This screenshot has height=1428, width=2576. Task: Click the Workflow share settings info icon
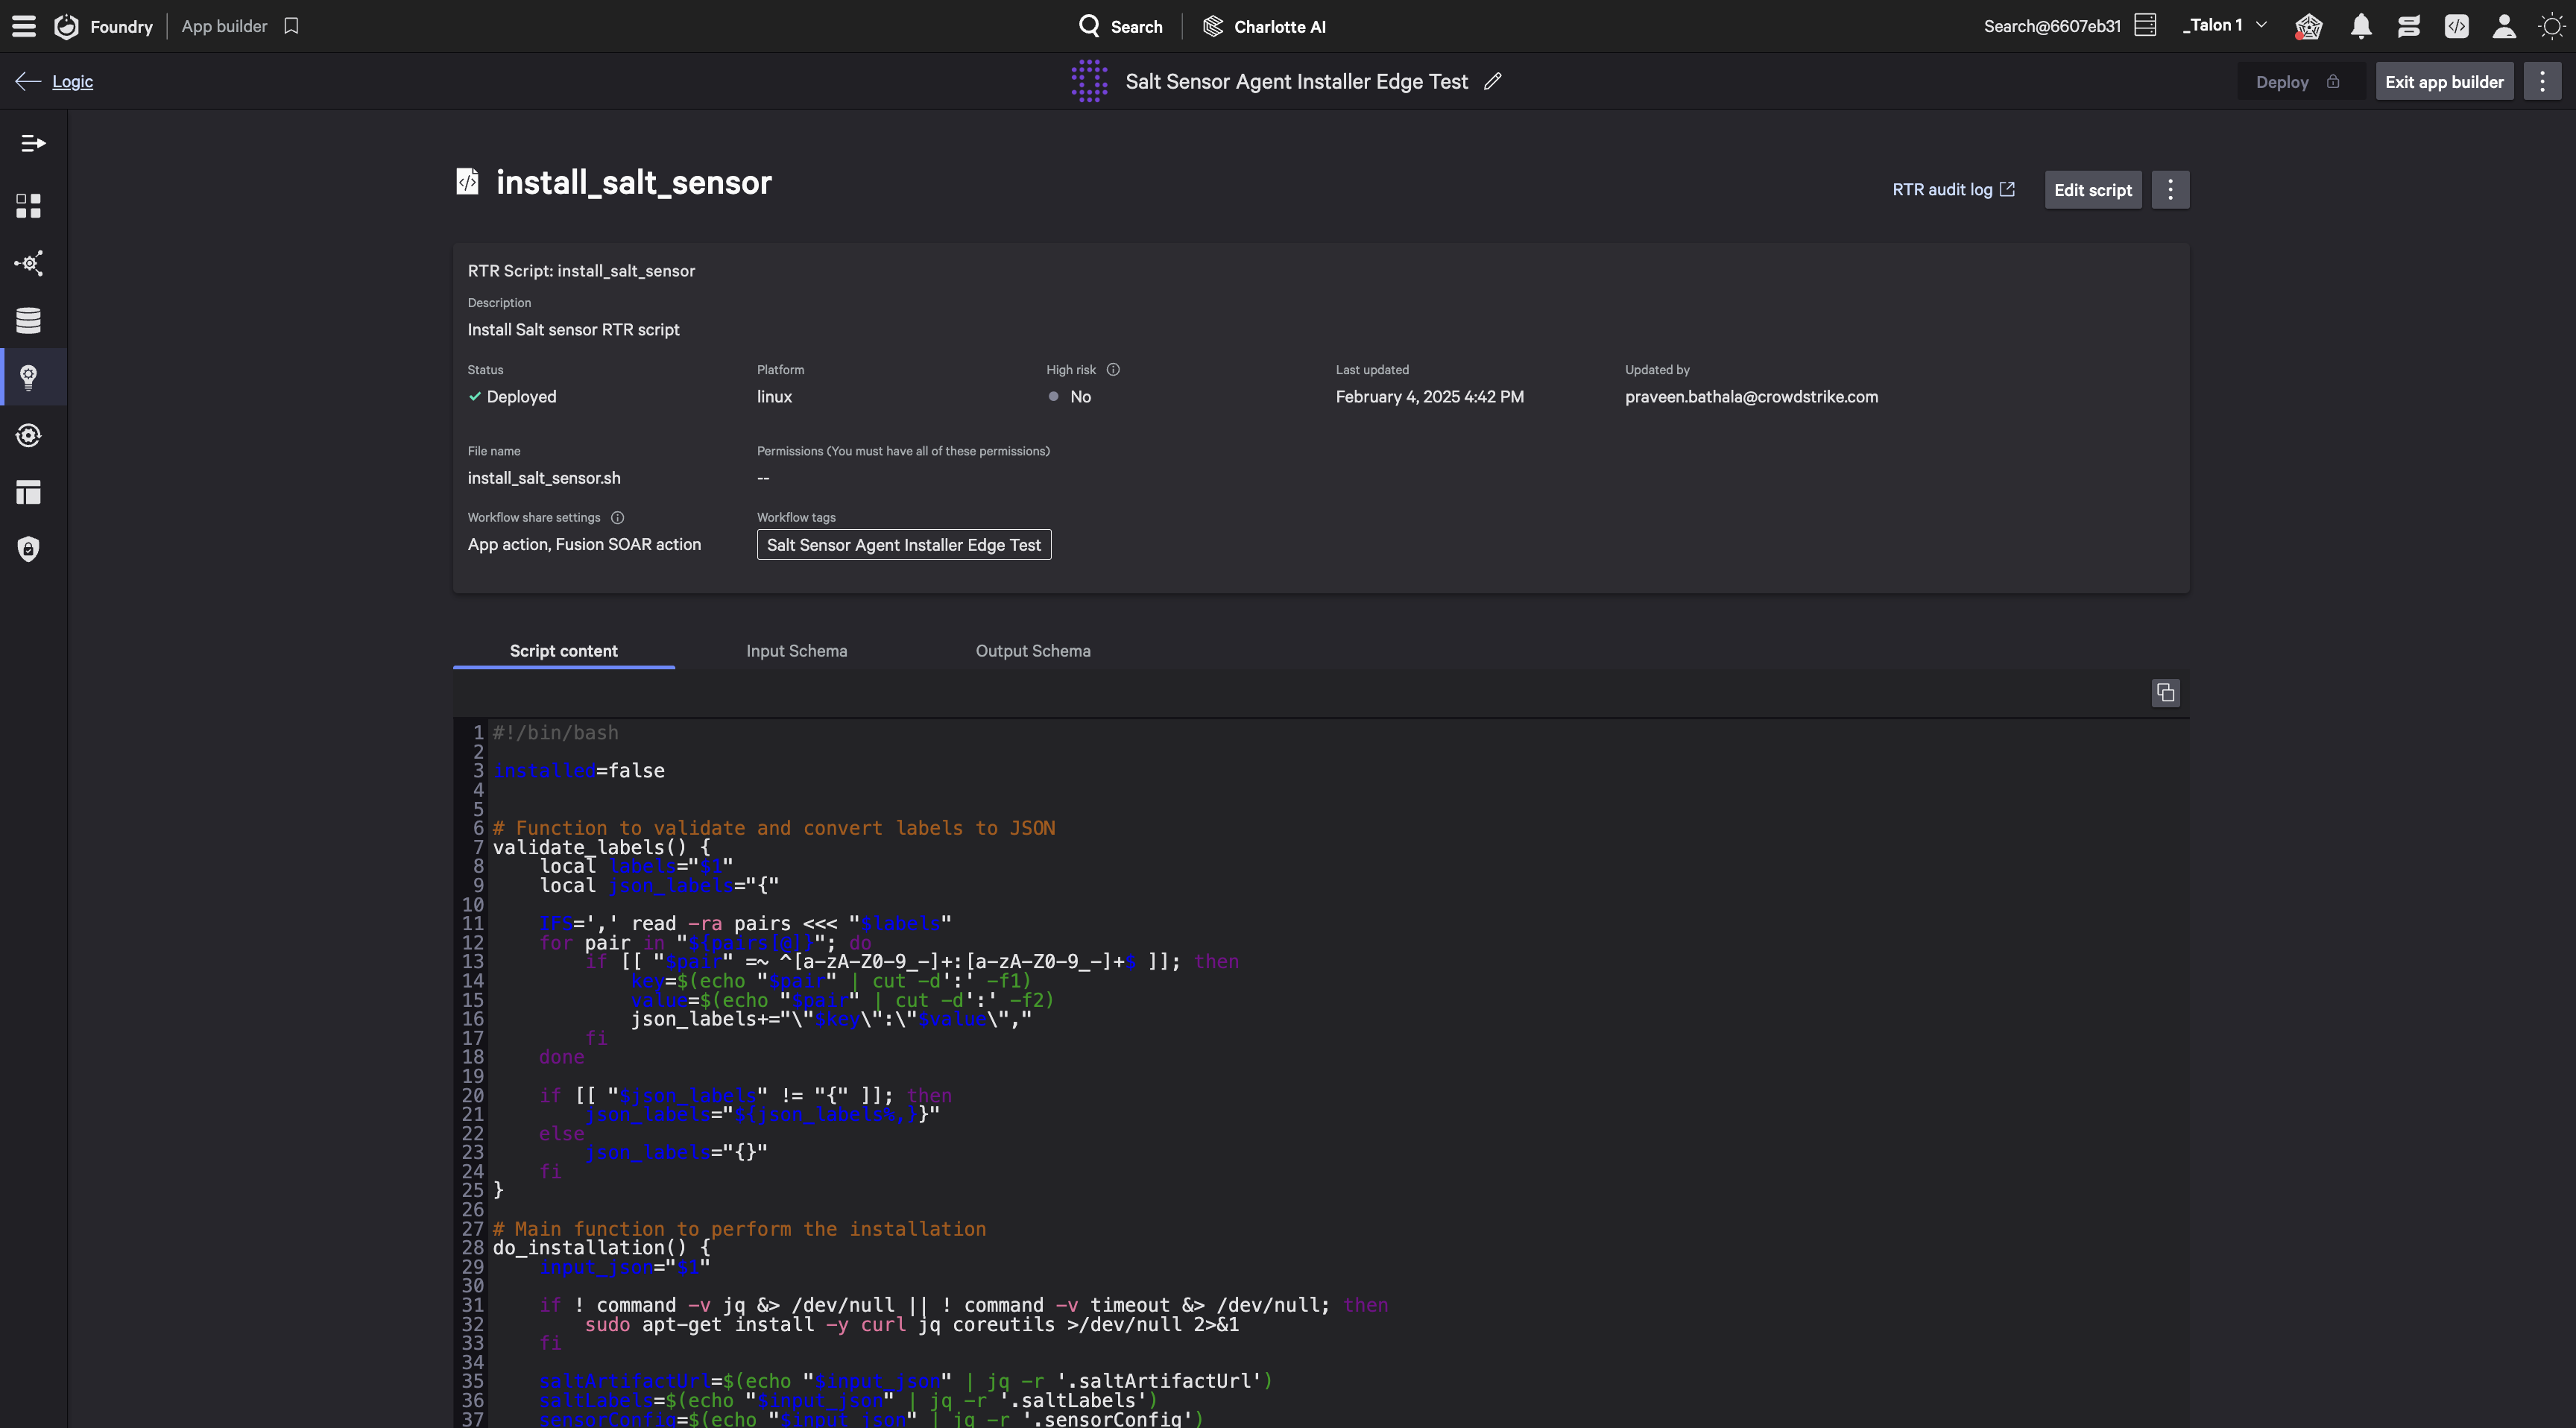pos(617,518)
